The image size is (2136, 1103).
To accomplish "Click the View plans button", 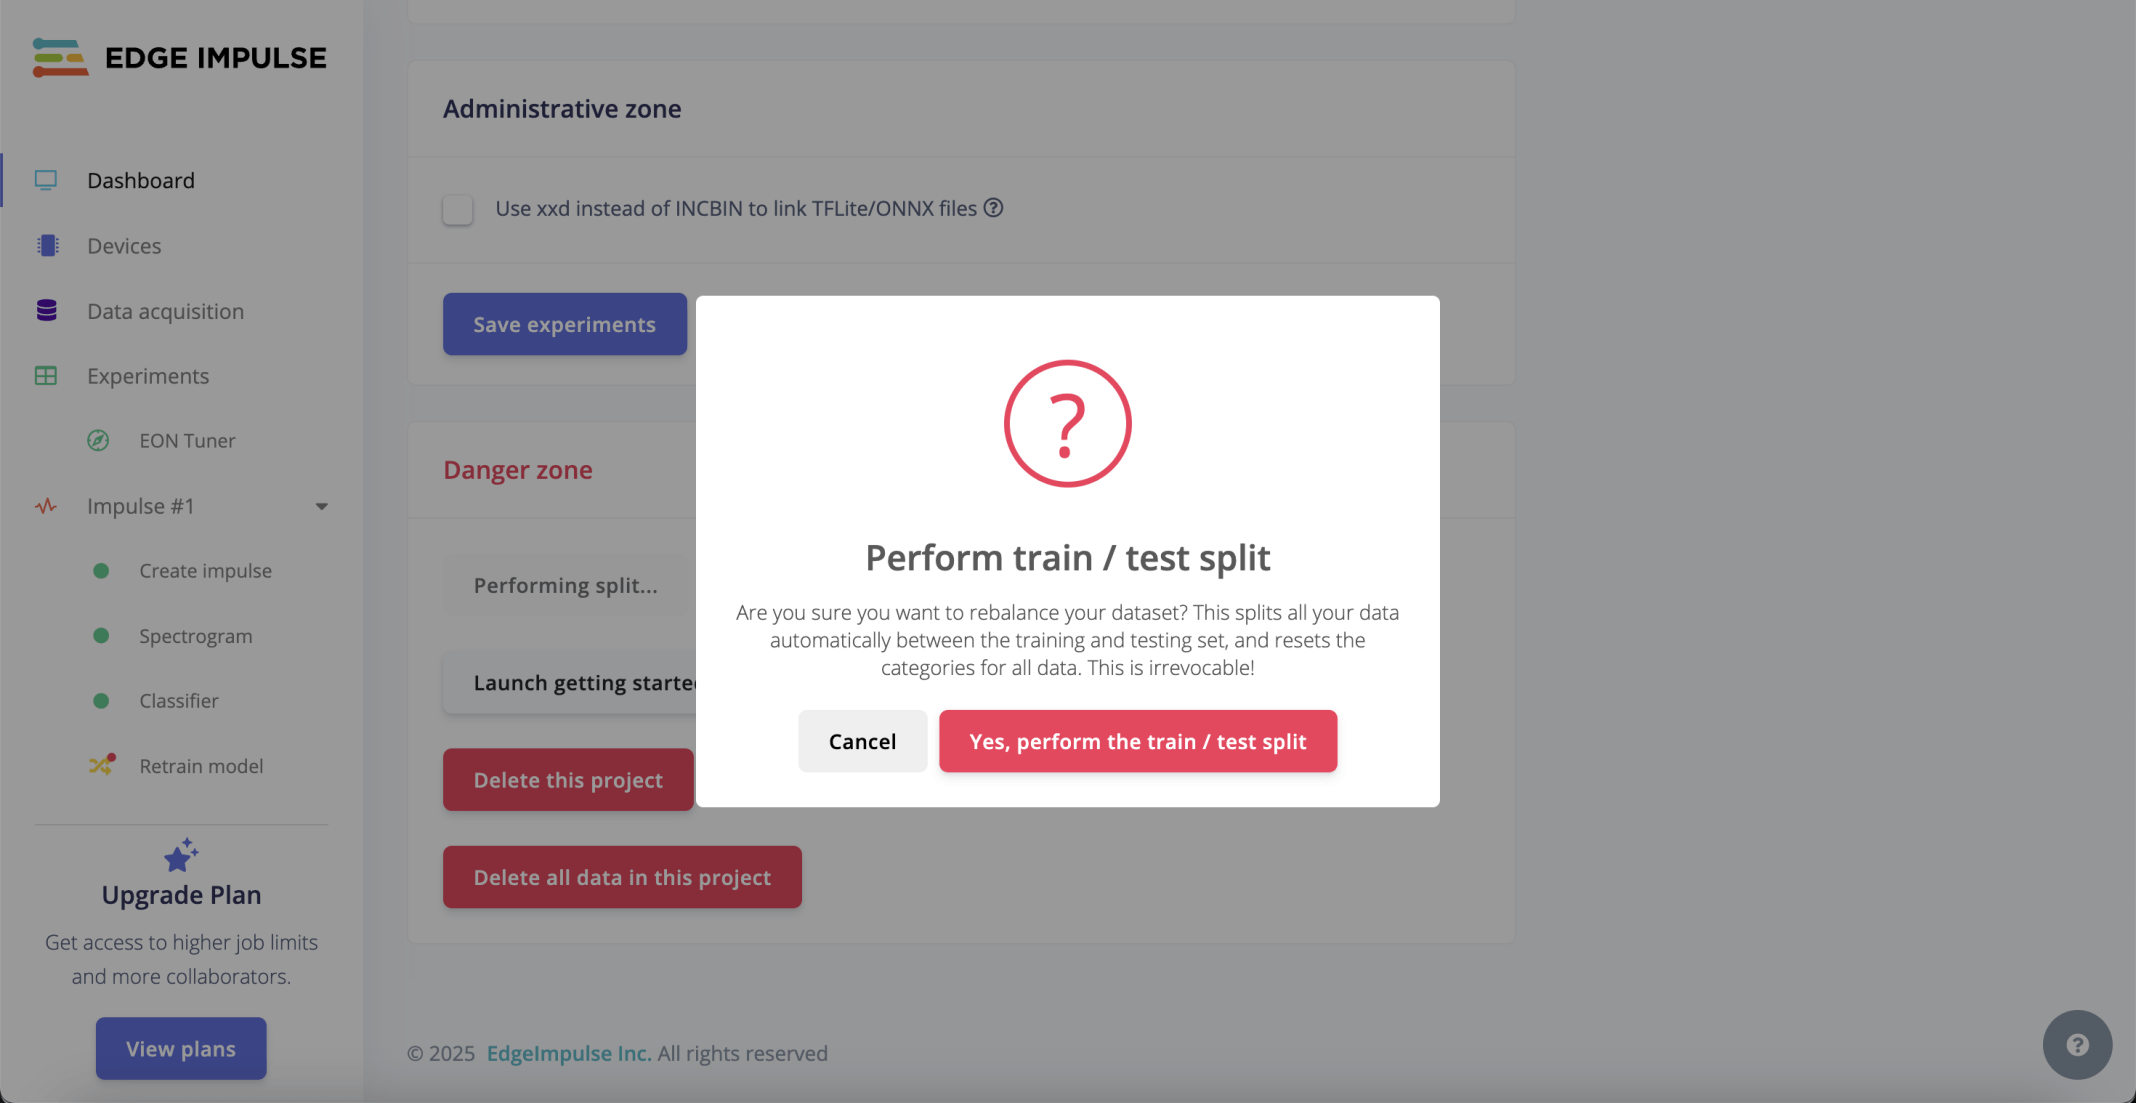I will (181, 1048).
